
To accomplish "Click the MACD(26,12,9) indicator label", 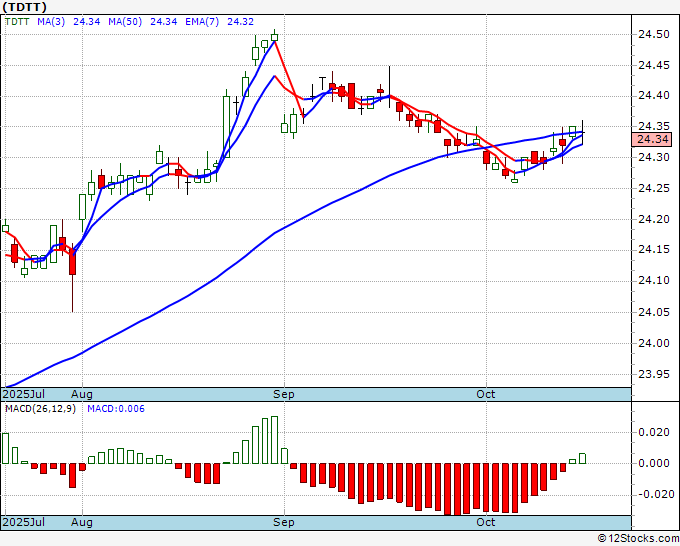I will pyautogui.click(x=40, y=409).
